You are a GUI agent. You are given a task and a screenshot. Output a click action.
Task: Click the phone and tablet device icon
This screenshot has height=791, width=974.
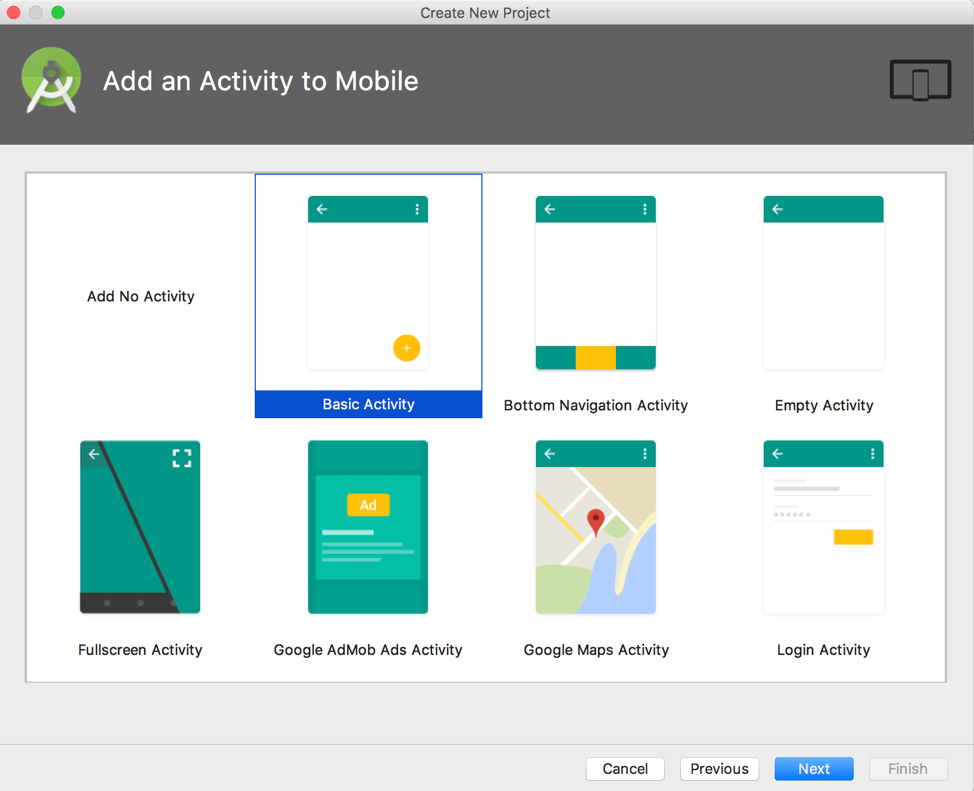click(920, 80)
